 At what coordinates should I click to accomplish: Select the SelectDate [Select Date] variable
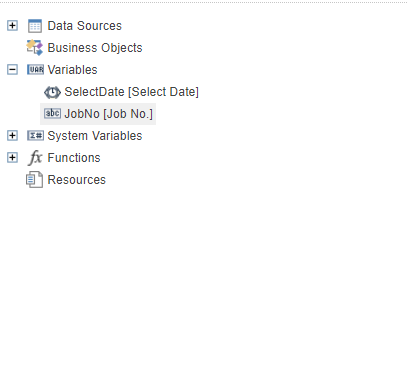tap(131, 92)
